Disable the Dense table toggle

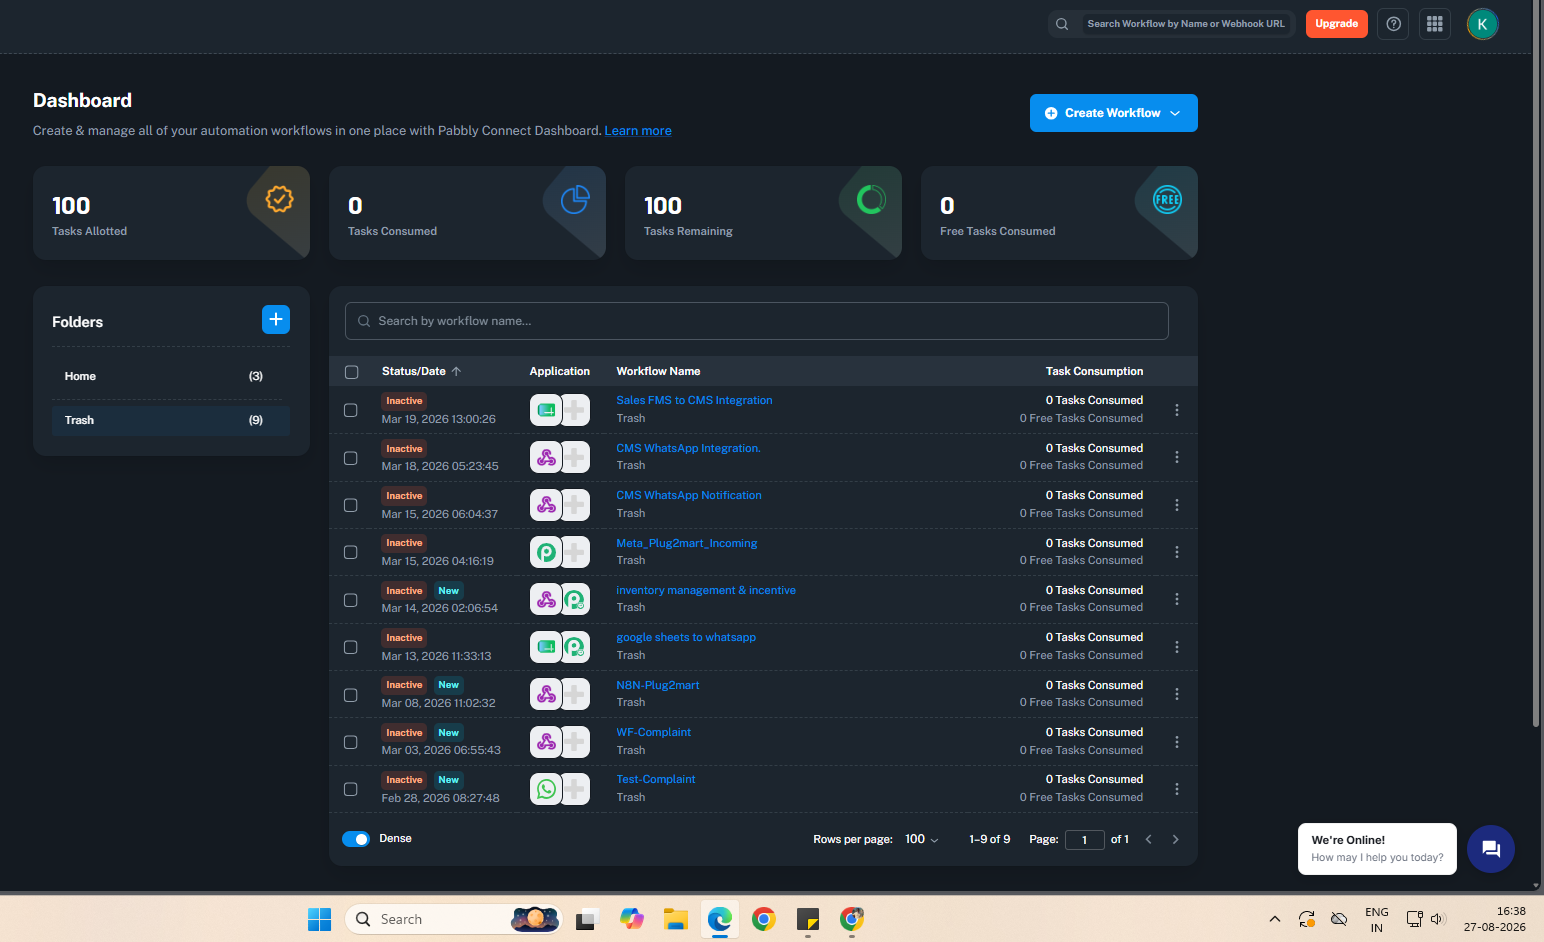point(356,839)
